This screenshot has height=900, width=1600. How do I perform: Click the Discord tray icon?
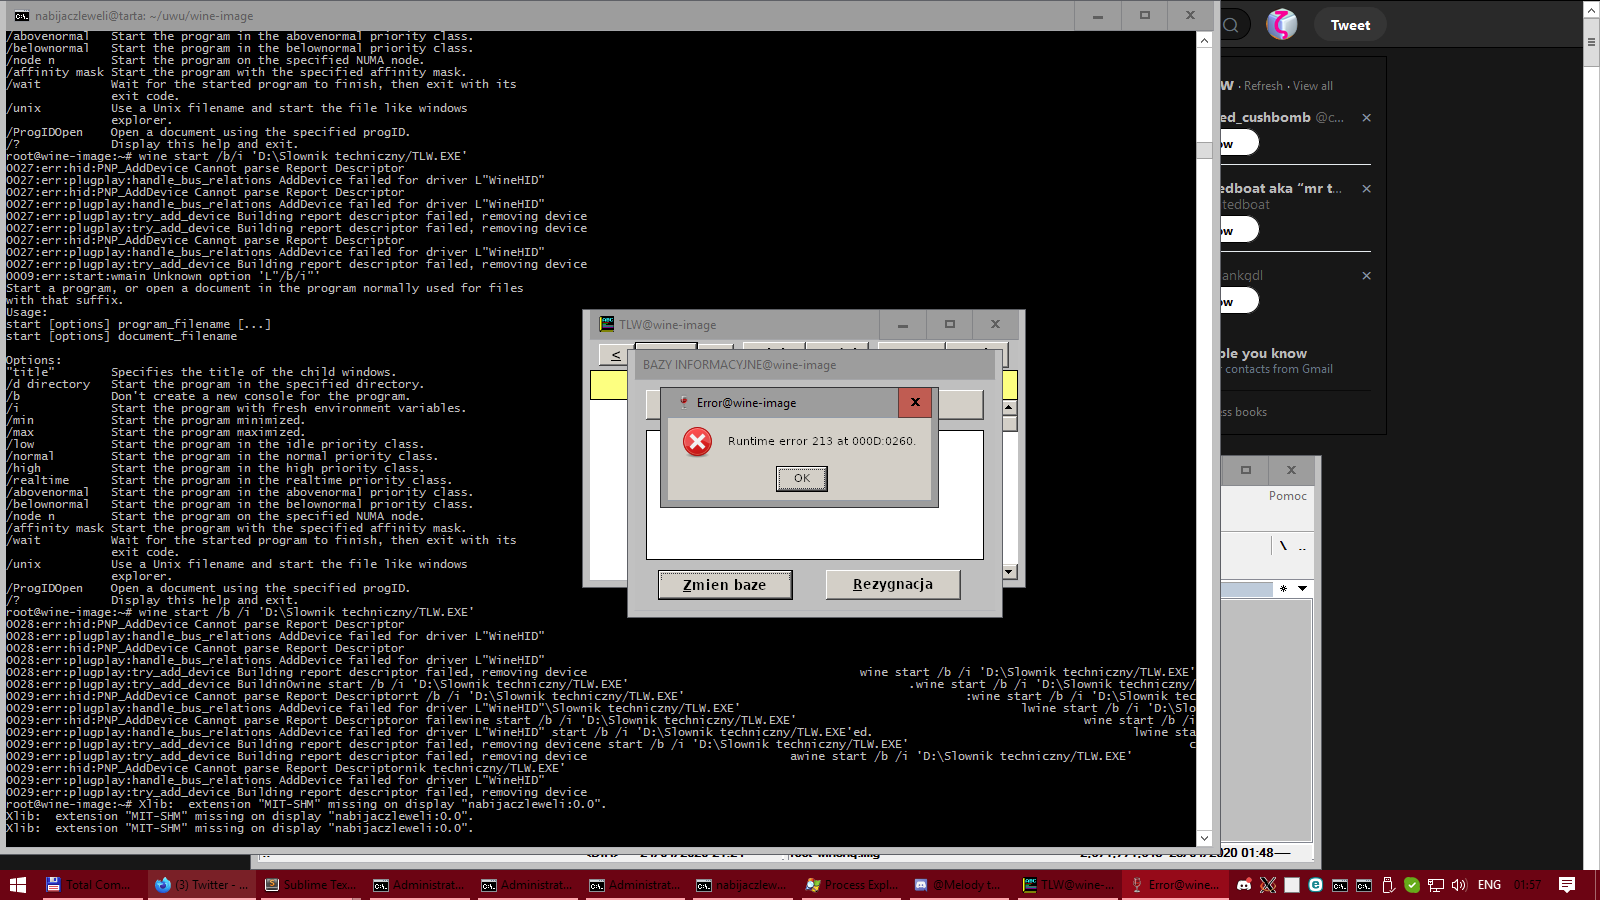(x=1244, y=885)
